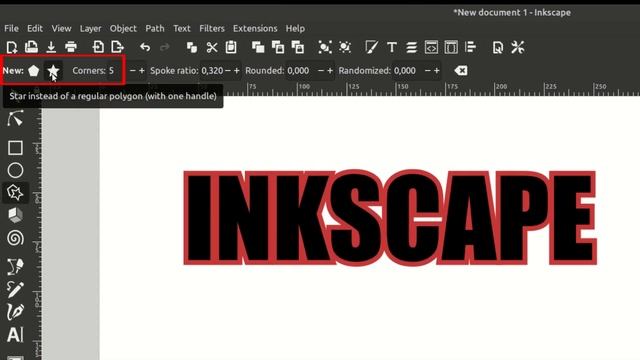
Task: Open the Extensions menu
Action: tap(255, 29)
